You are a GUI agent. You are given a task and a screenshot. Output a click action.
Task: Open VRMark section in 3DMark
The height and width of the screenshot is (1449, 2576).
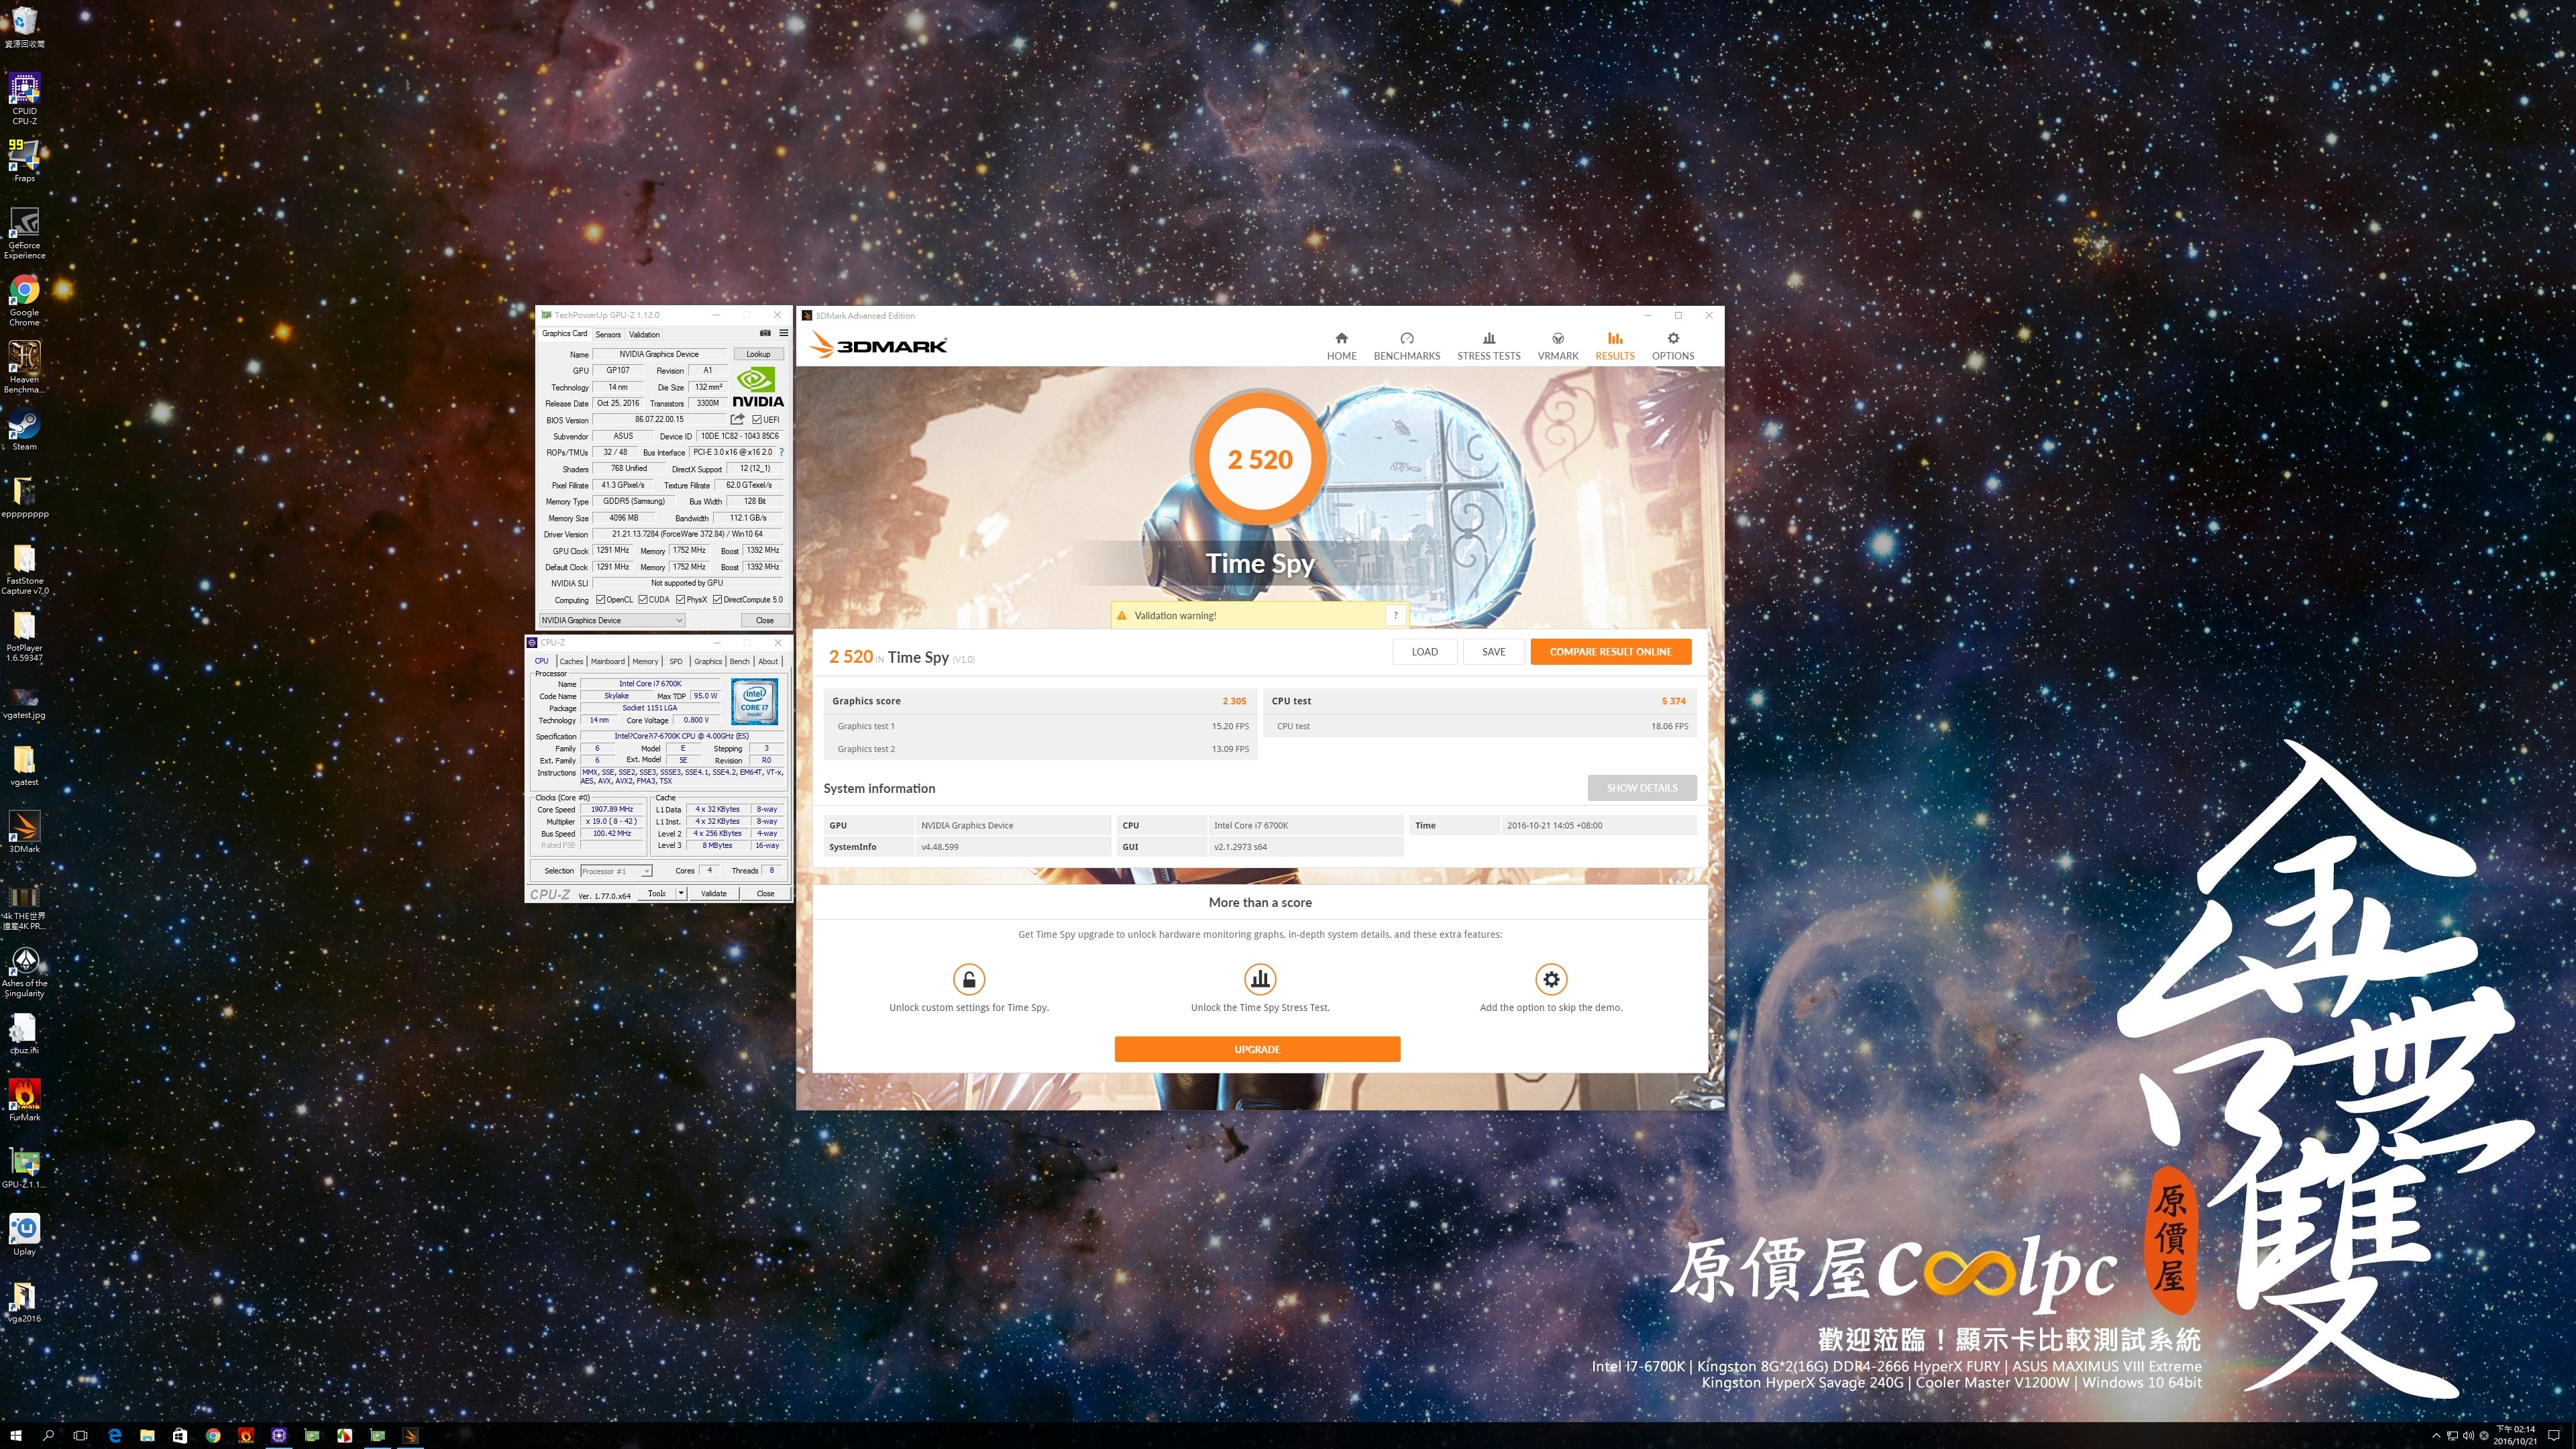[x=1557, y=346]
